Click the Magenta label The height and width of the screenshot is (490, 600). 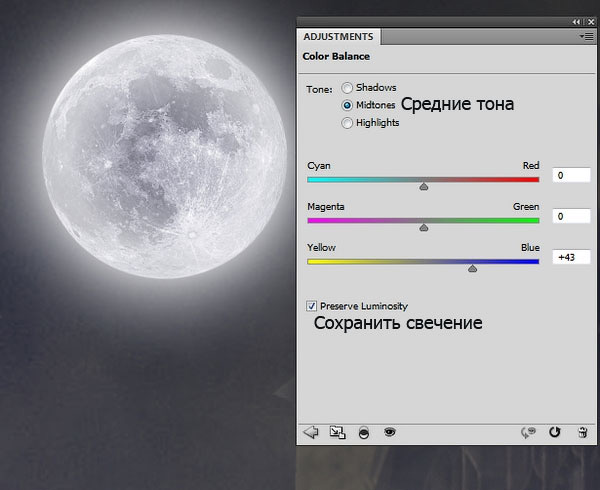point(326,207)
